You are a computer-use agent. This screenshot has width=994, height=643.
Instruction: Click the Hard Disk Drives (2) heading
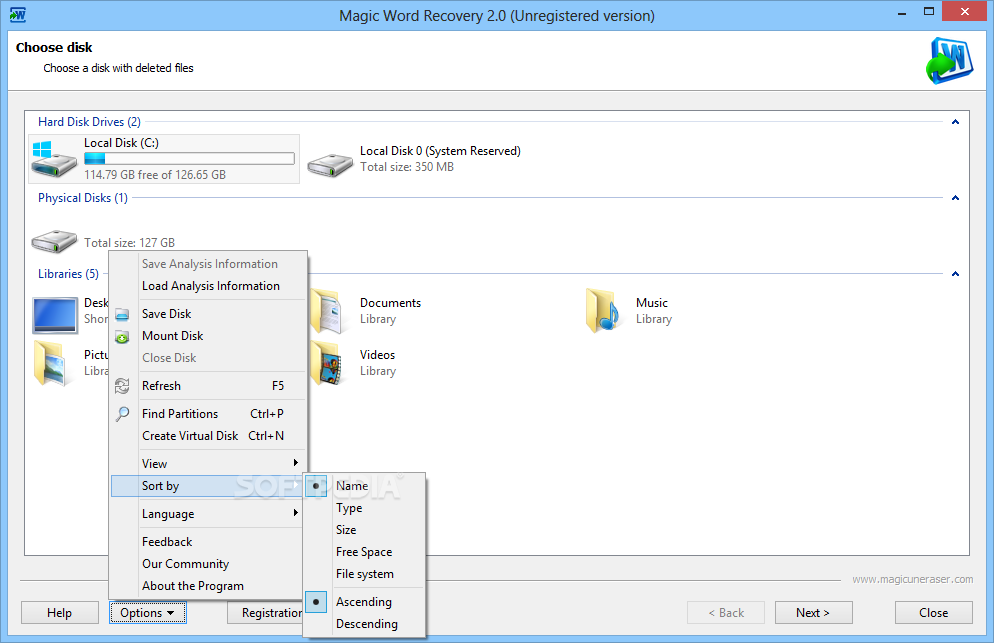(89, 122)
